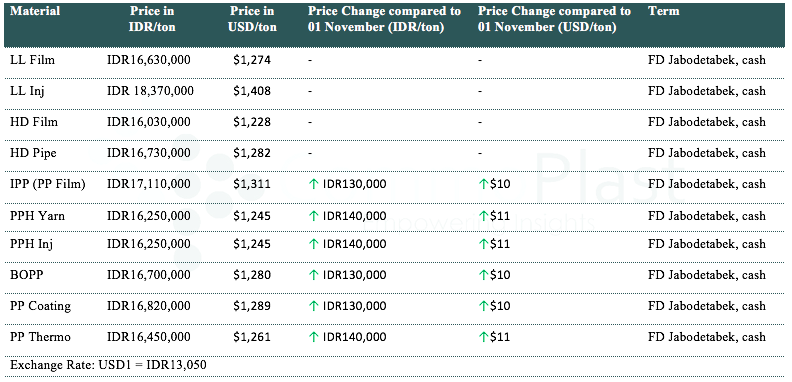Select the BOPP IDR16,700,000 price cell
The height and width of the screenshot is (382, 792).
coord(148,275)
